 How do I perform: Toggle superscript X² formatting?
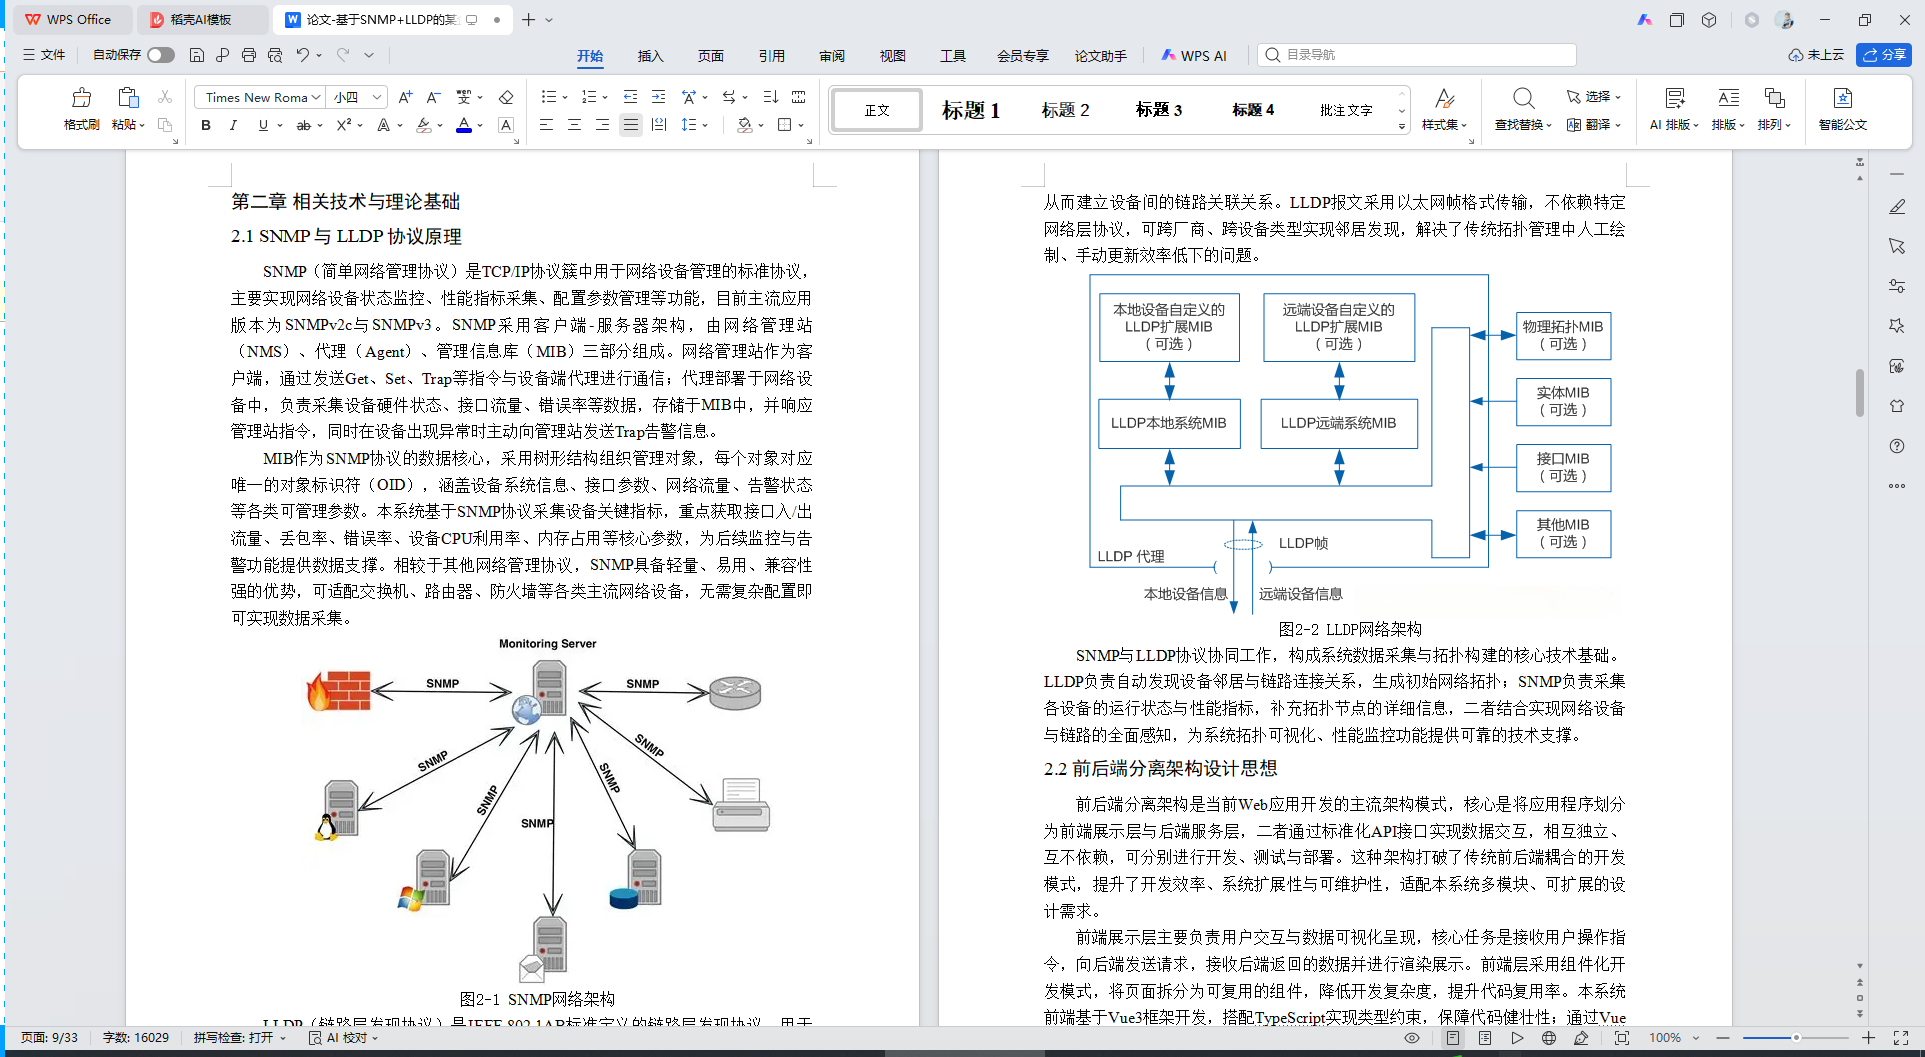point(344,125)
